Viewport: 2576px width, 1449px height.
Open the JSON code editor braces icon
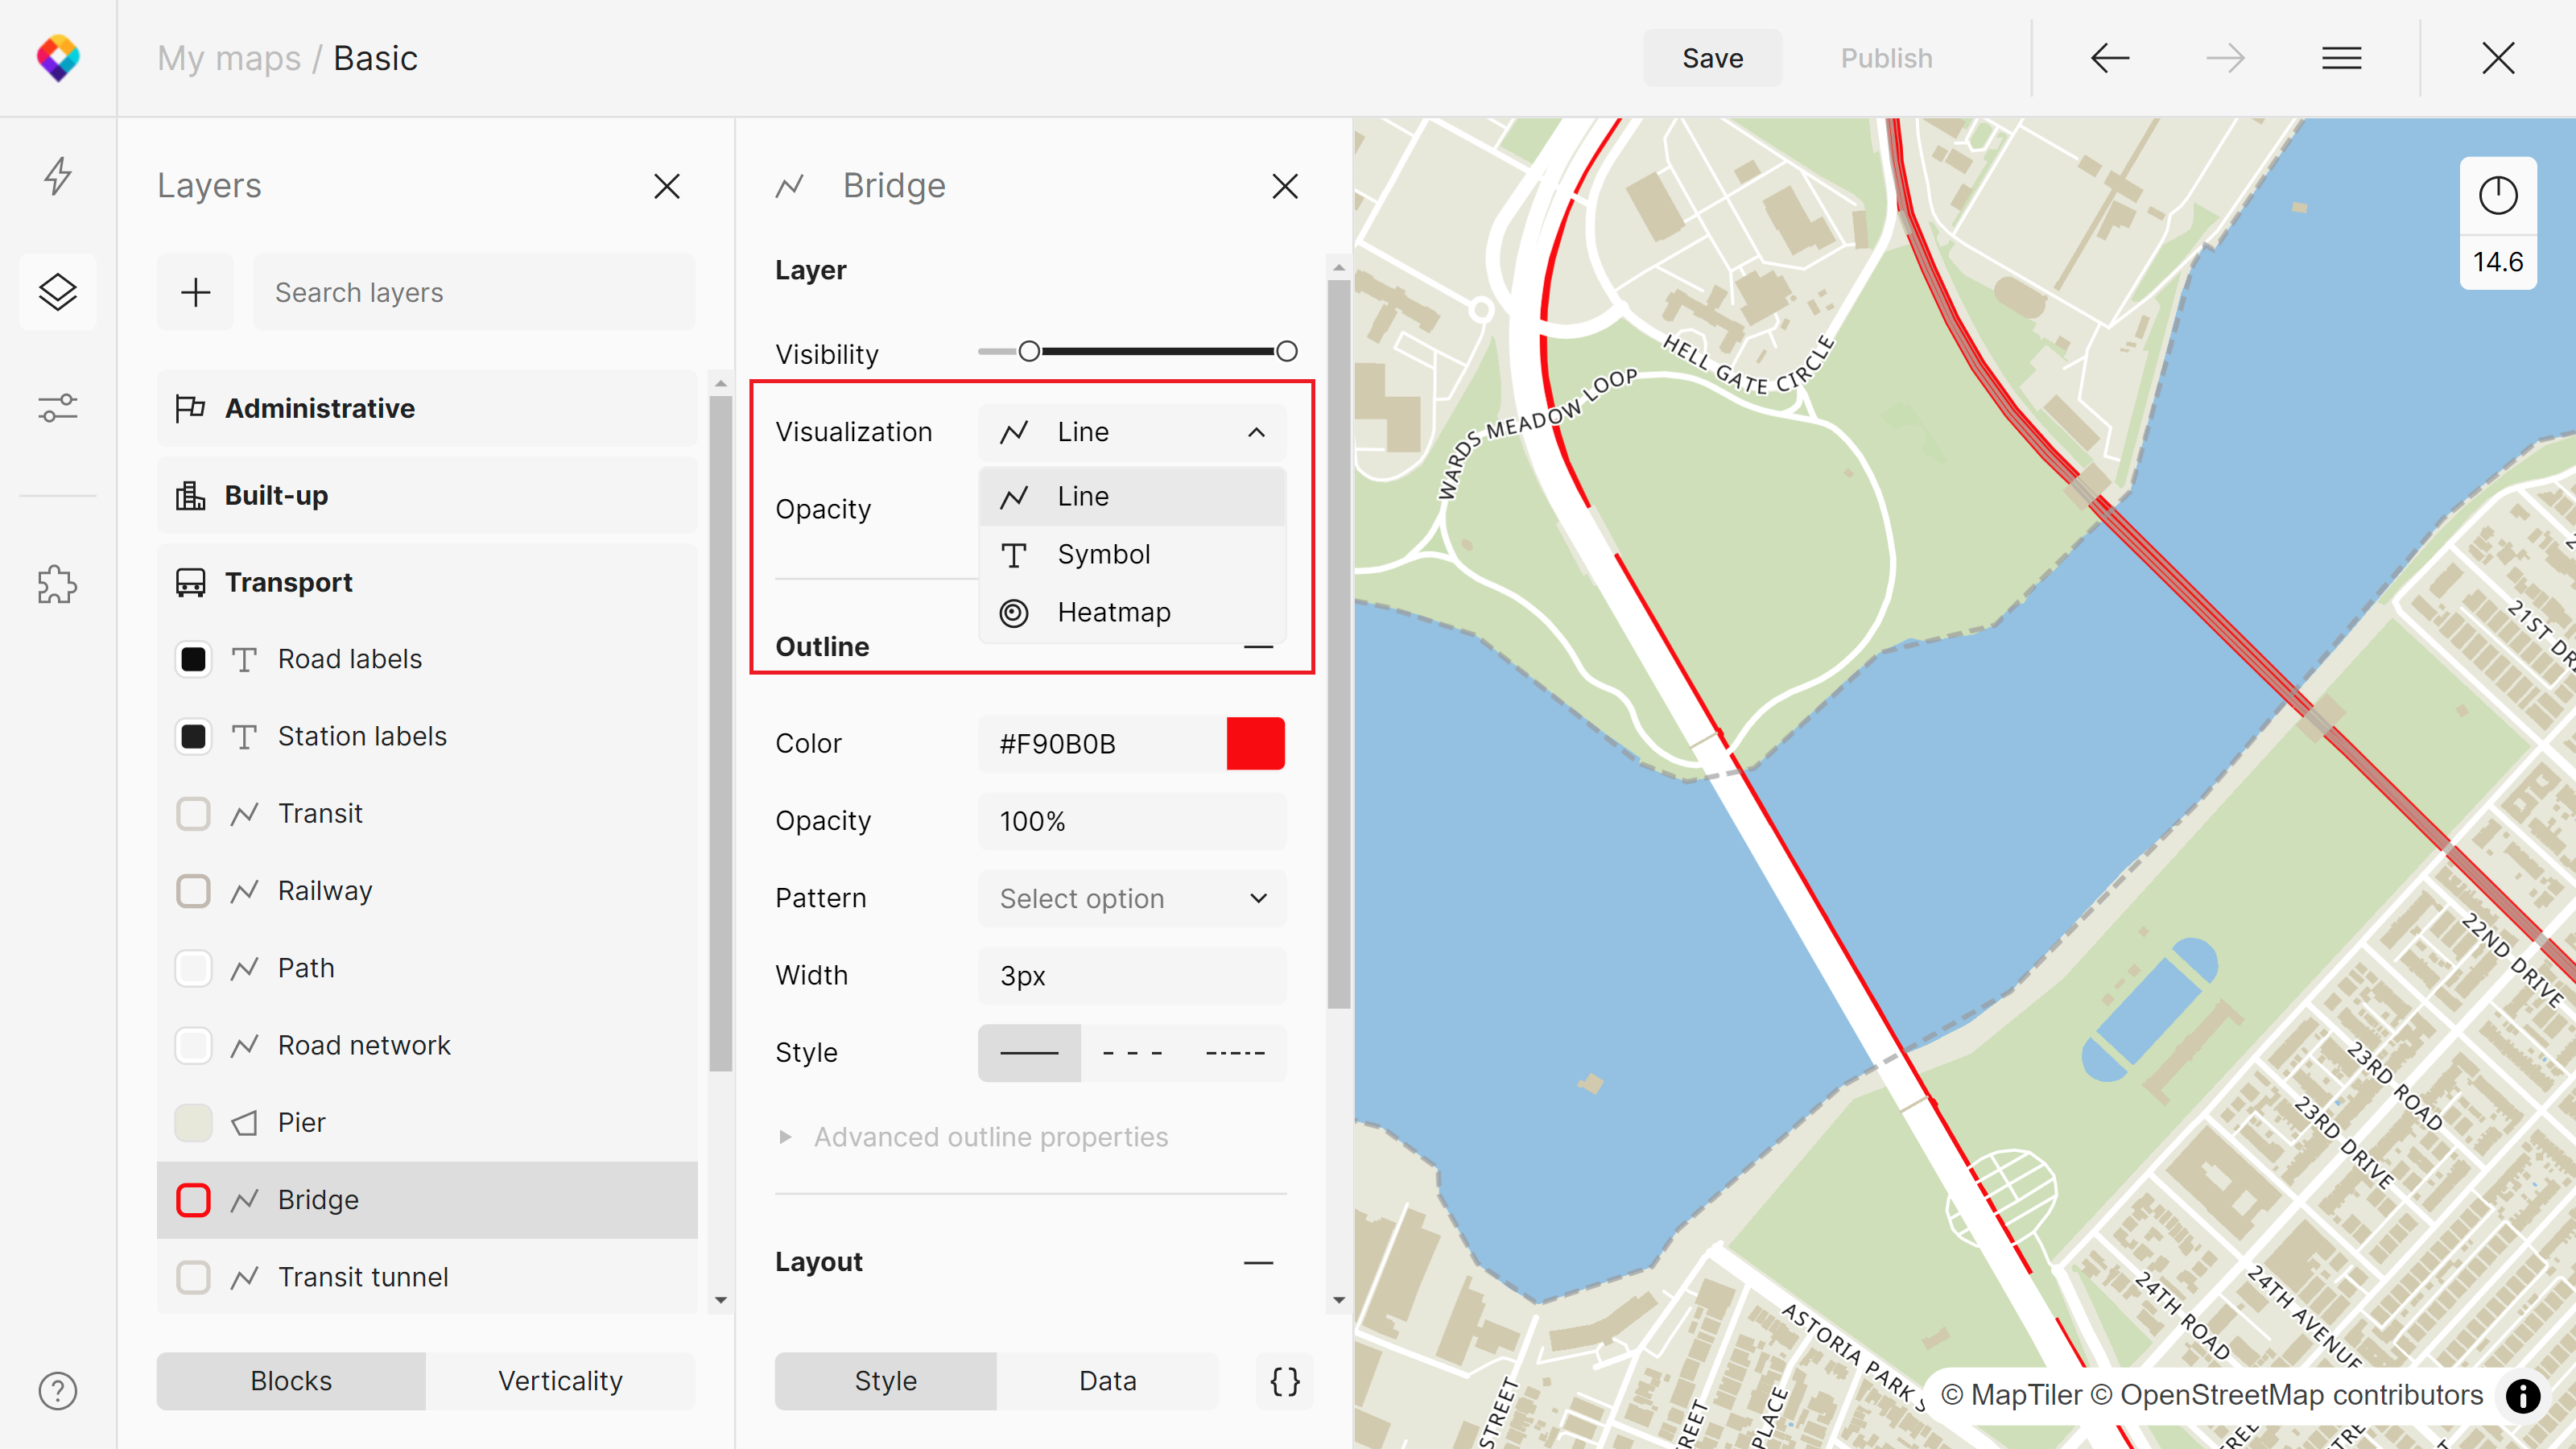click(1284, 1381)
